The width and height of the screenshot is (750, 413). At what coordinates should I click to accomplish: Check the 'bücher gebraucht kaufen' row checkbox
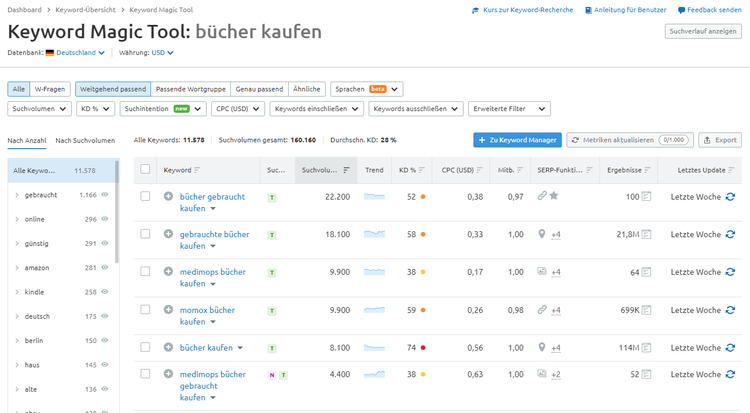click(145, 196)
